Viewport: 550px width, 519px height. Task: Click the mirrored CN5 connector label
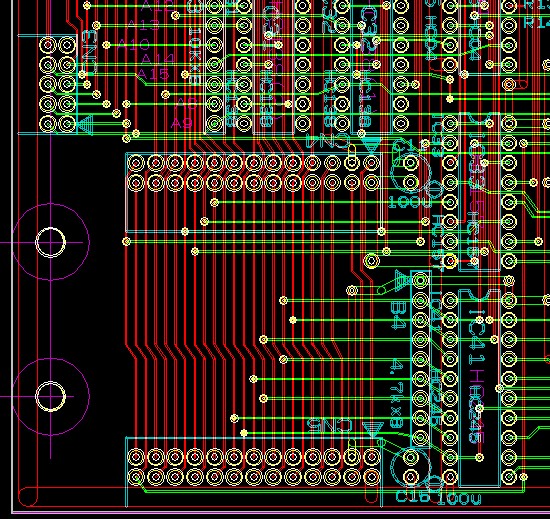pos(329,425)
